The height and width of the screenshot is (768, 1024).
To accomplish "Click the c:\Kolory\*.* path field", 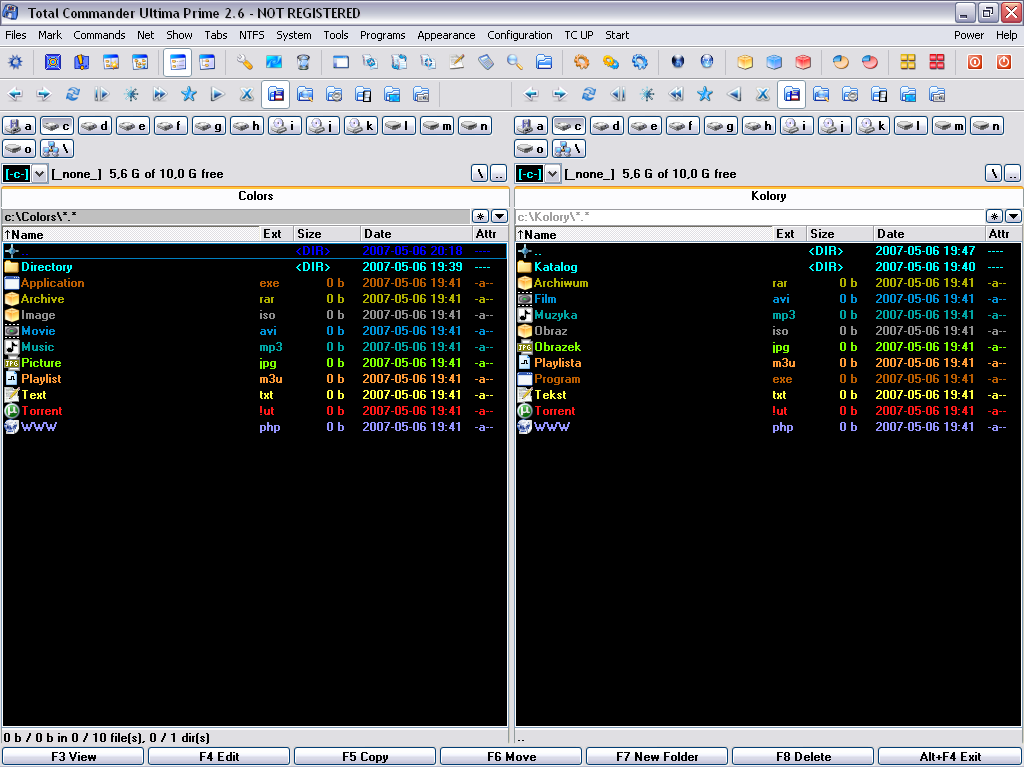I will tap(750, 217).
